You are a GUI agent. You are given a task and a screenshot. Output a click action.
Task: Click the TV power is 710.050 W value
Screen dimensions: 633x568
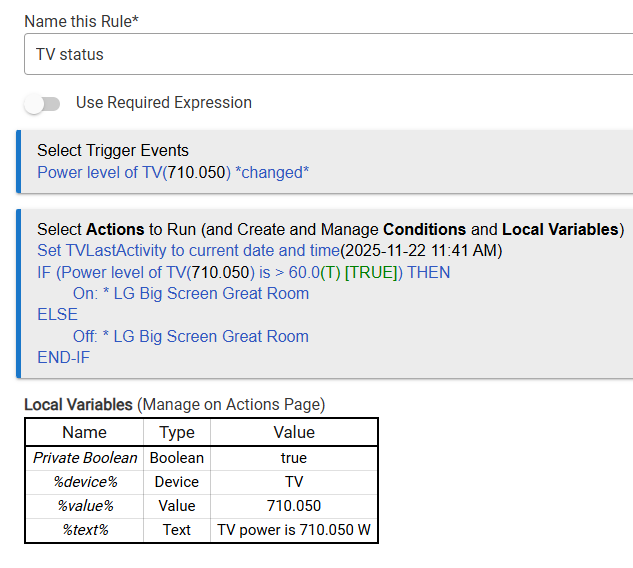[293, 530]
